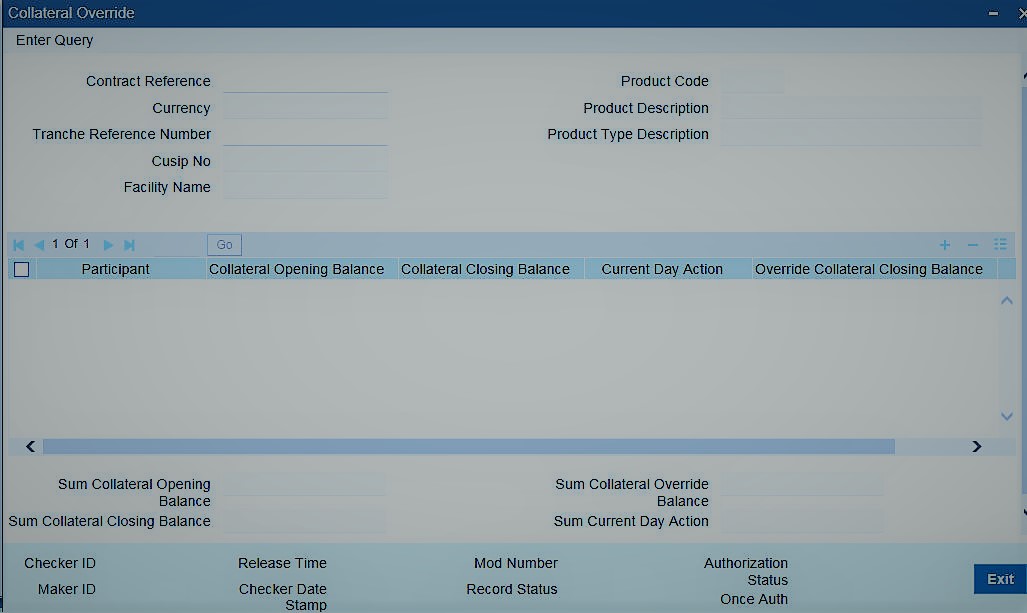1027x613 pixels.
Task: Open single record view icon
Action: click(1000, 244)
